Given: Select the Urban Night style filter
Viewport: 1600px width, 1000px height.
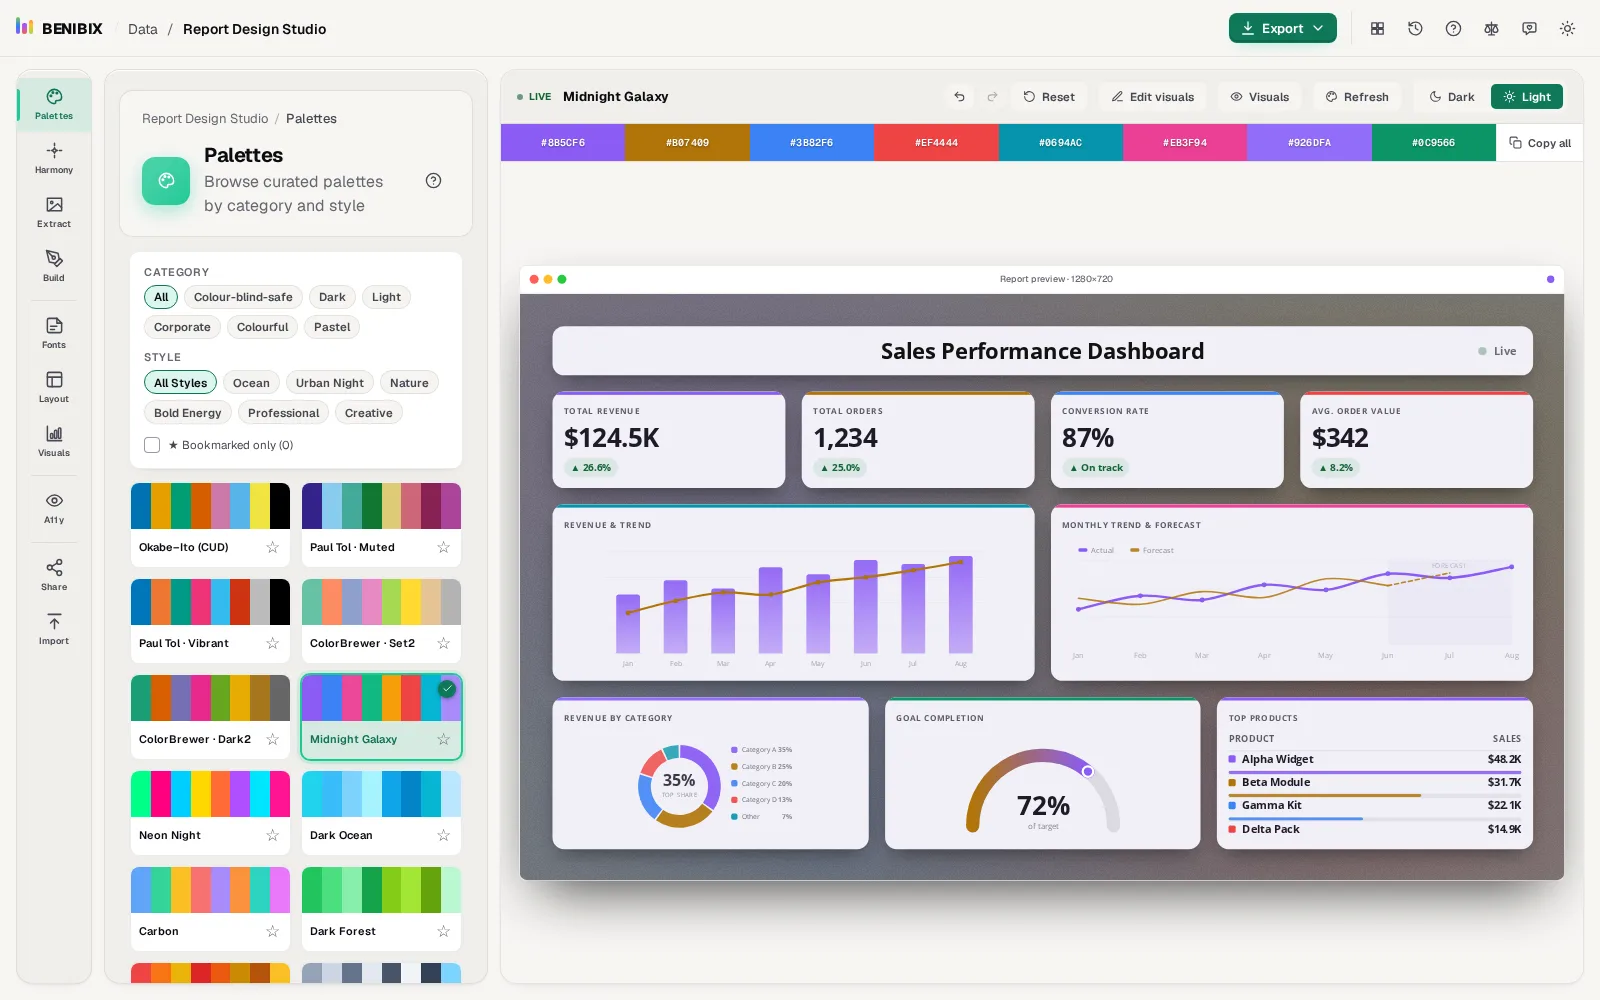Looking at the screenshot, I should tap(330, 383).
